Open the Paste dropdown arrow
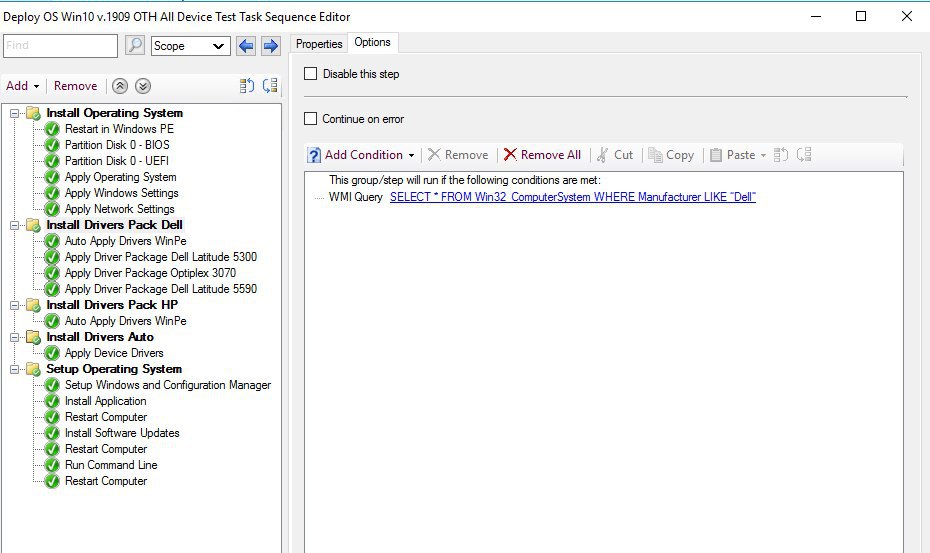The height and width of the screenshot is (553, 930). tap(763, 155)
